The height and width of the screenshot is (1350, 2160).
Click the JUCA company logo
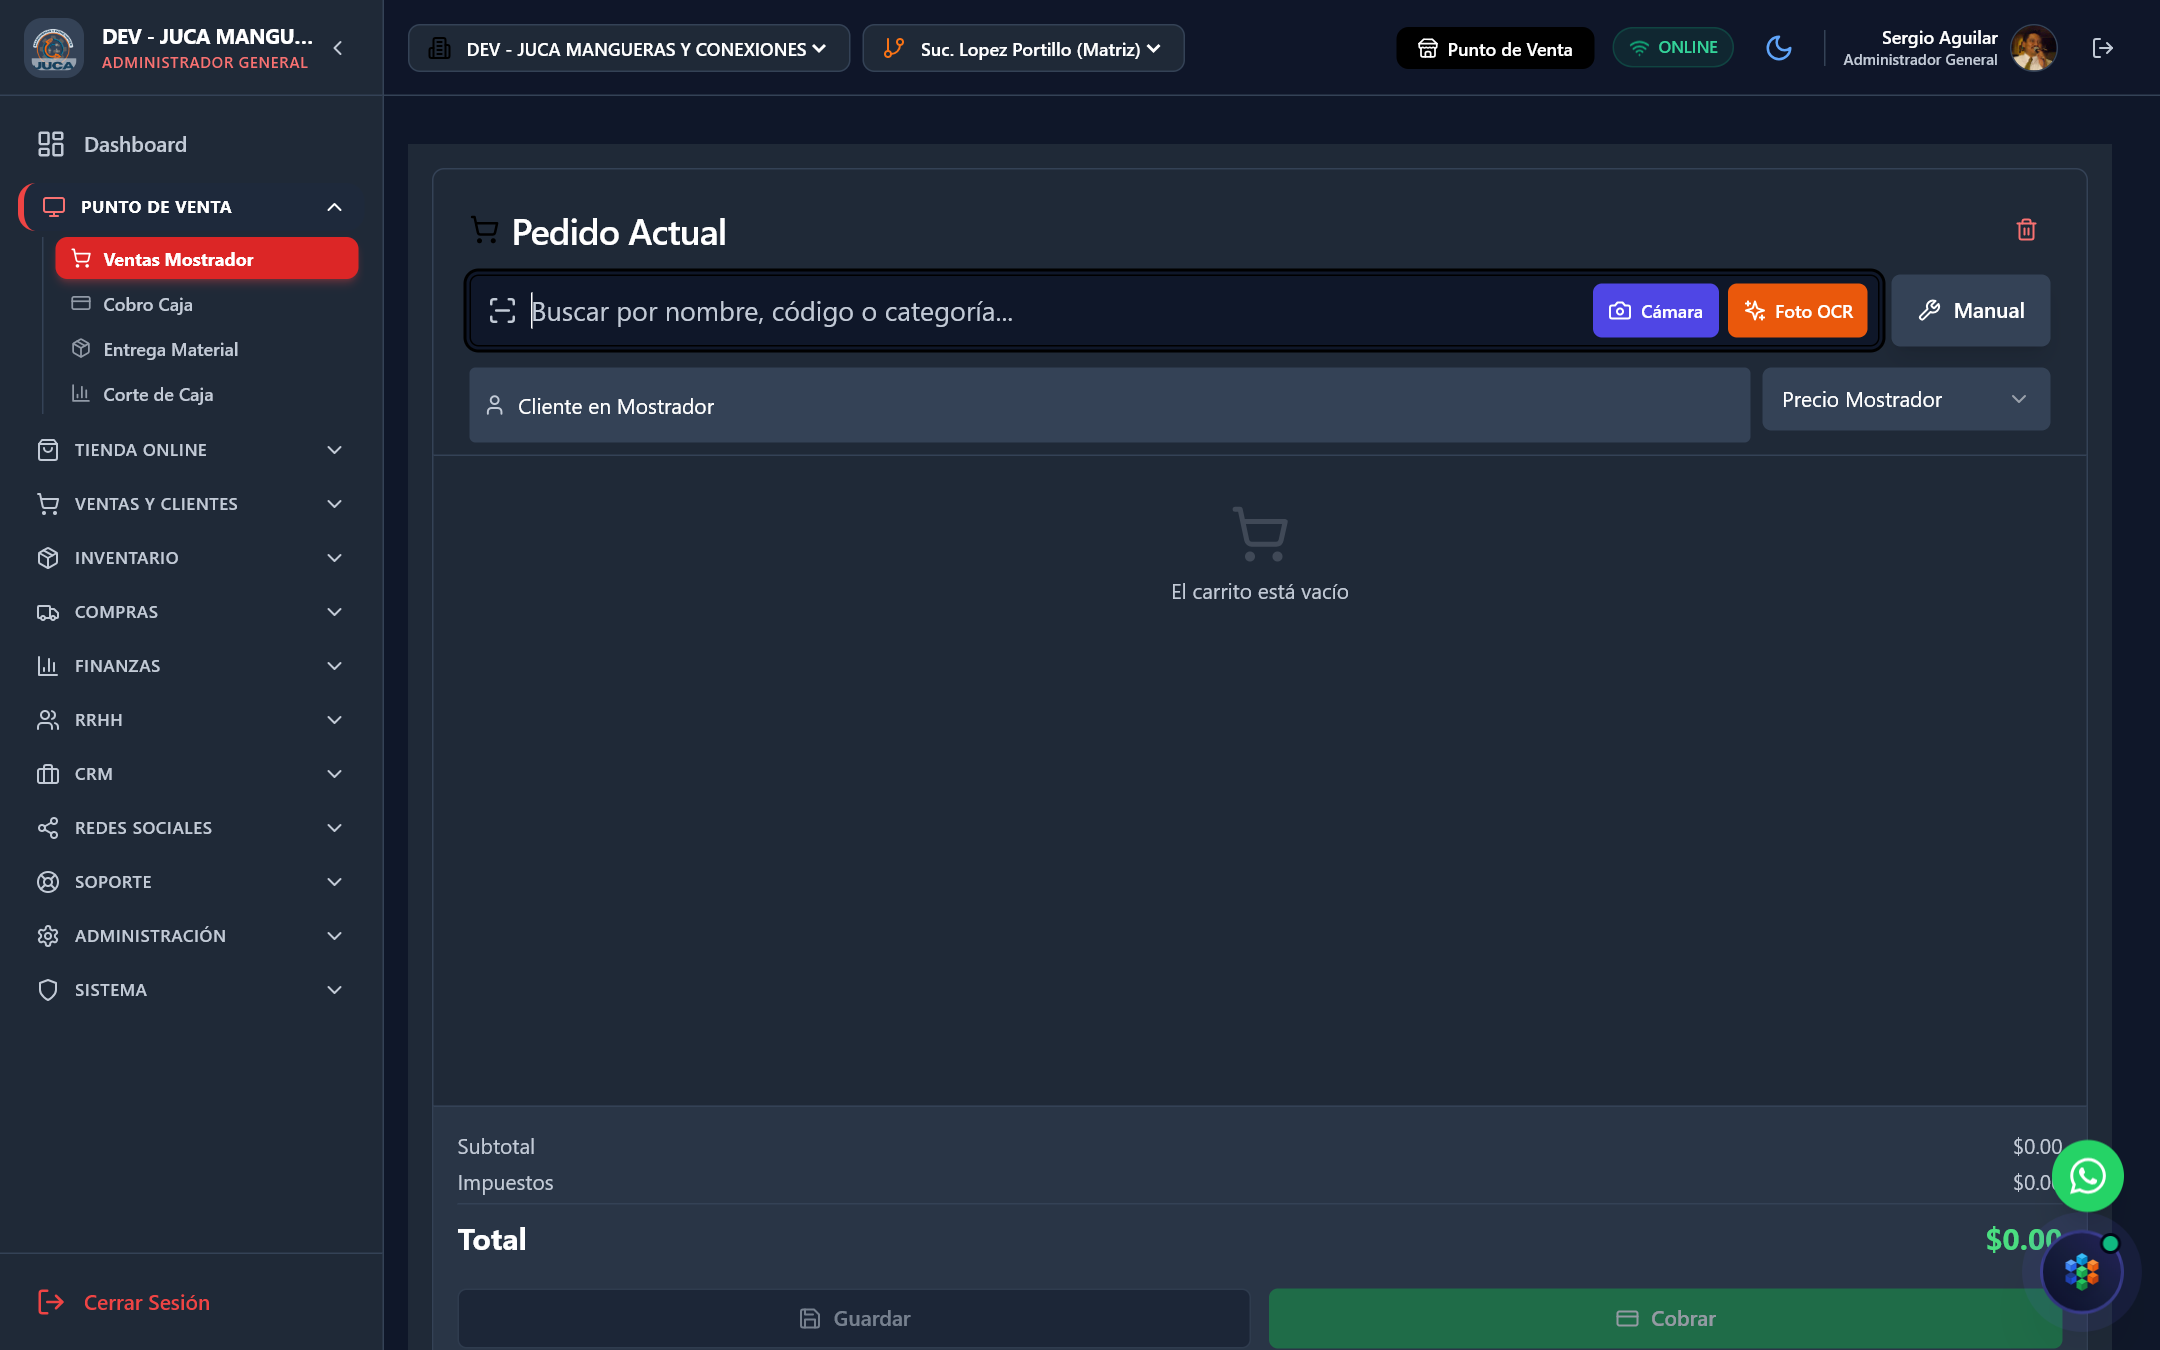[x=54, y=48]
